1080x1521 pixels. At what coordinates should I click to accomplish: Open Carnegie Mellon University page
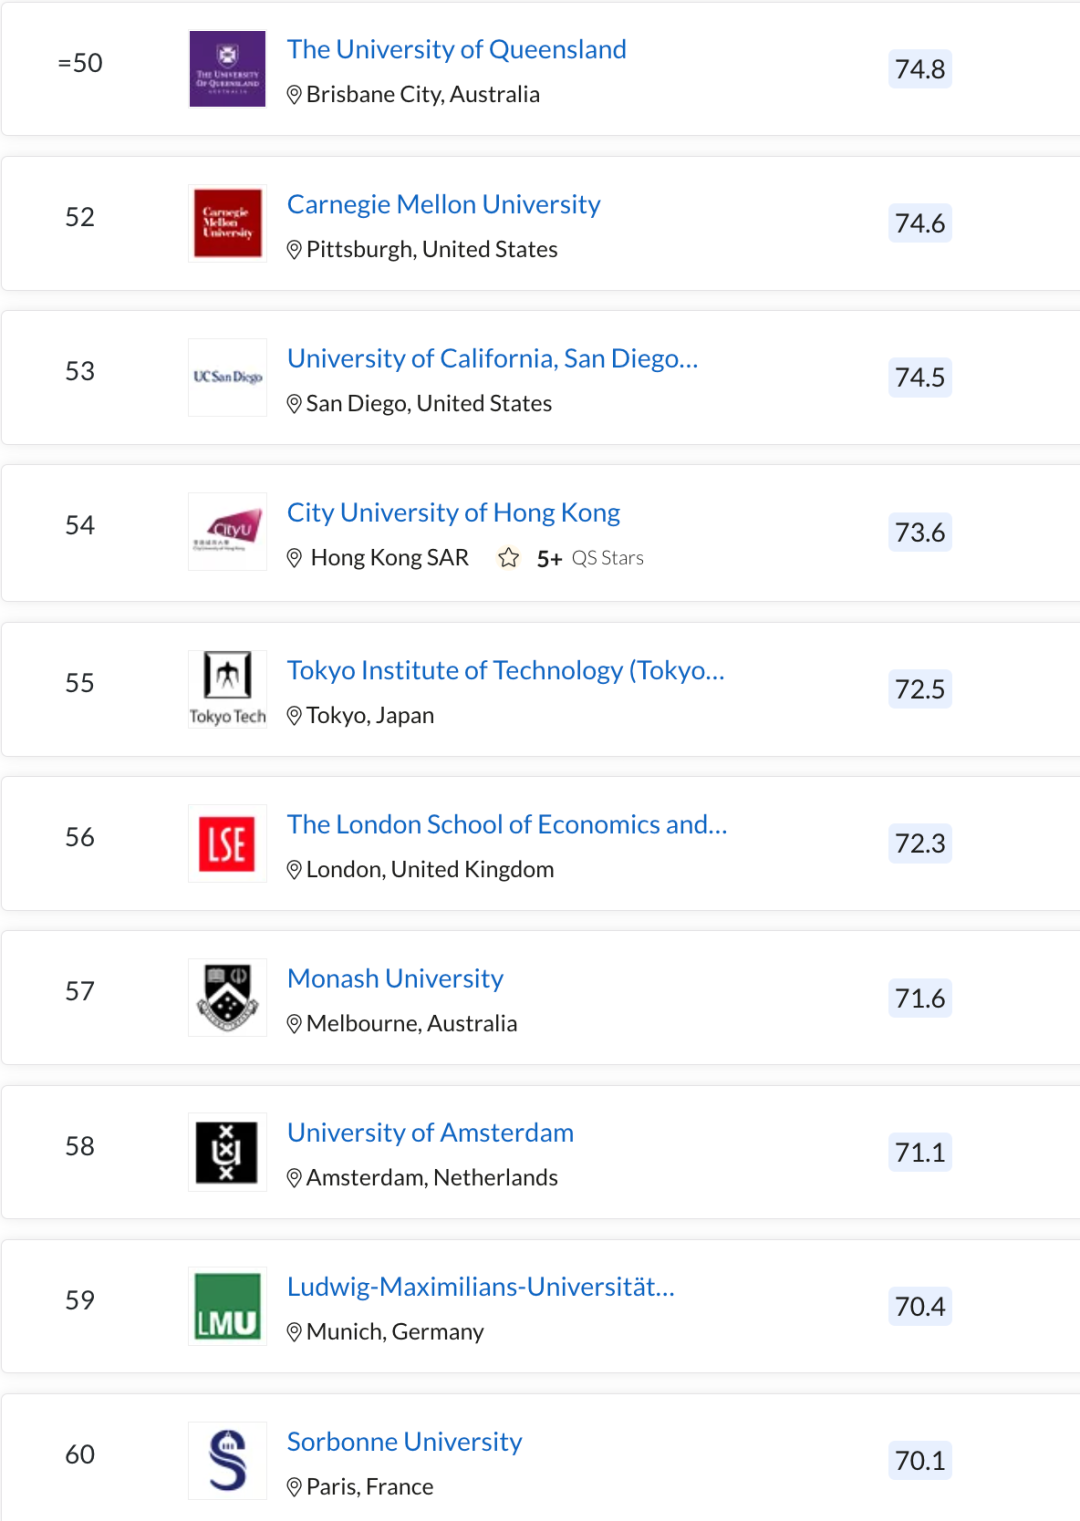443,204
